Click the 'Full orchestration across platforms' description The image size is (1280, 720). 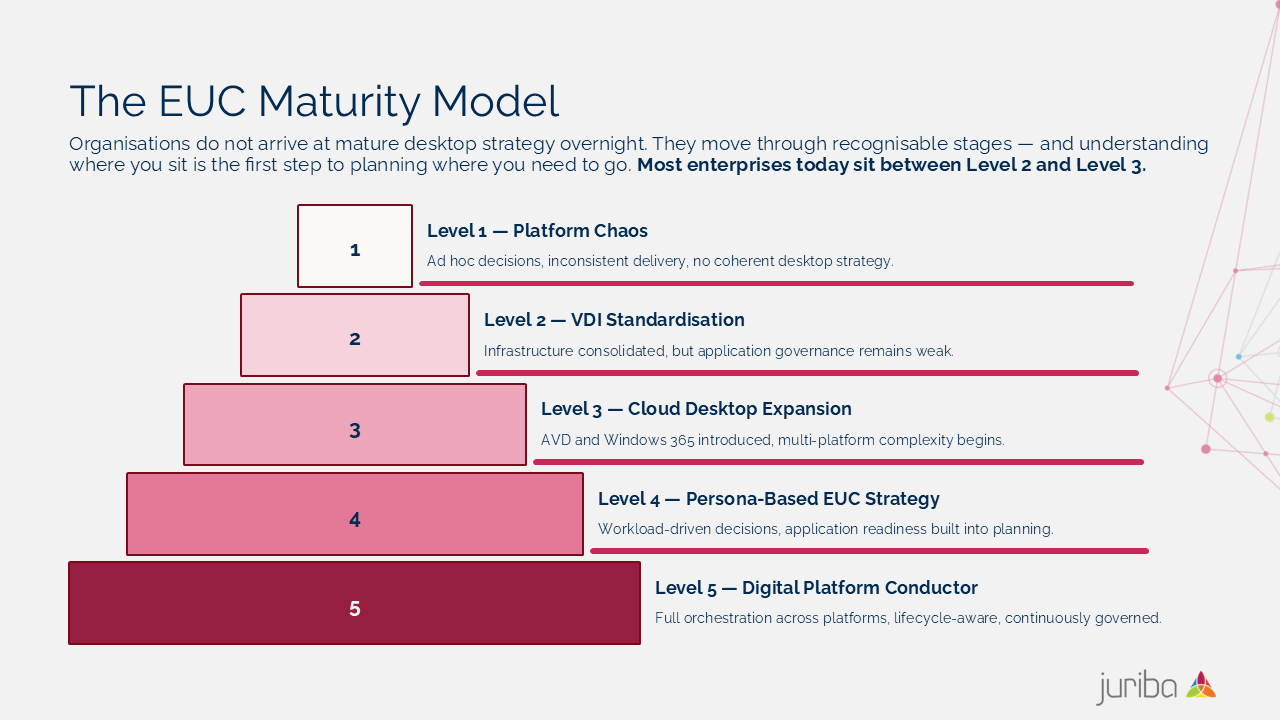tap(908, 618)
